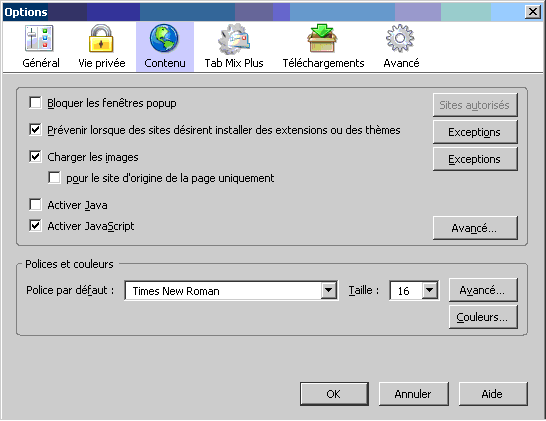546x421 pixels.
Task: Open the Général sliders icon
Action: click(39, 38)
